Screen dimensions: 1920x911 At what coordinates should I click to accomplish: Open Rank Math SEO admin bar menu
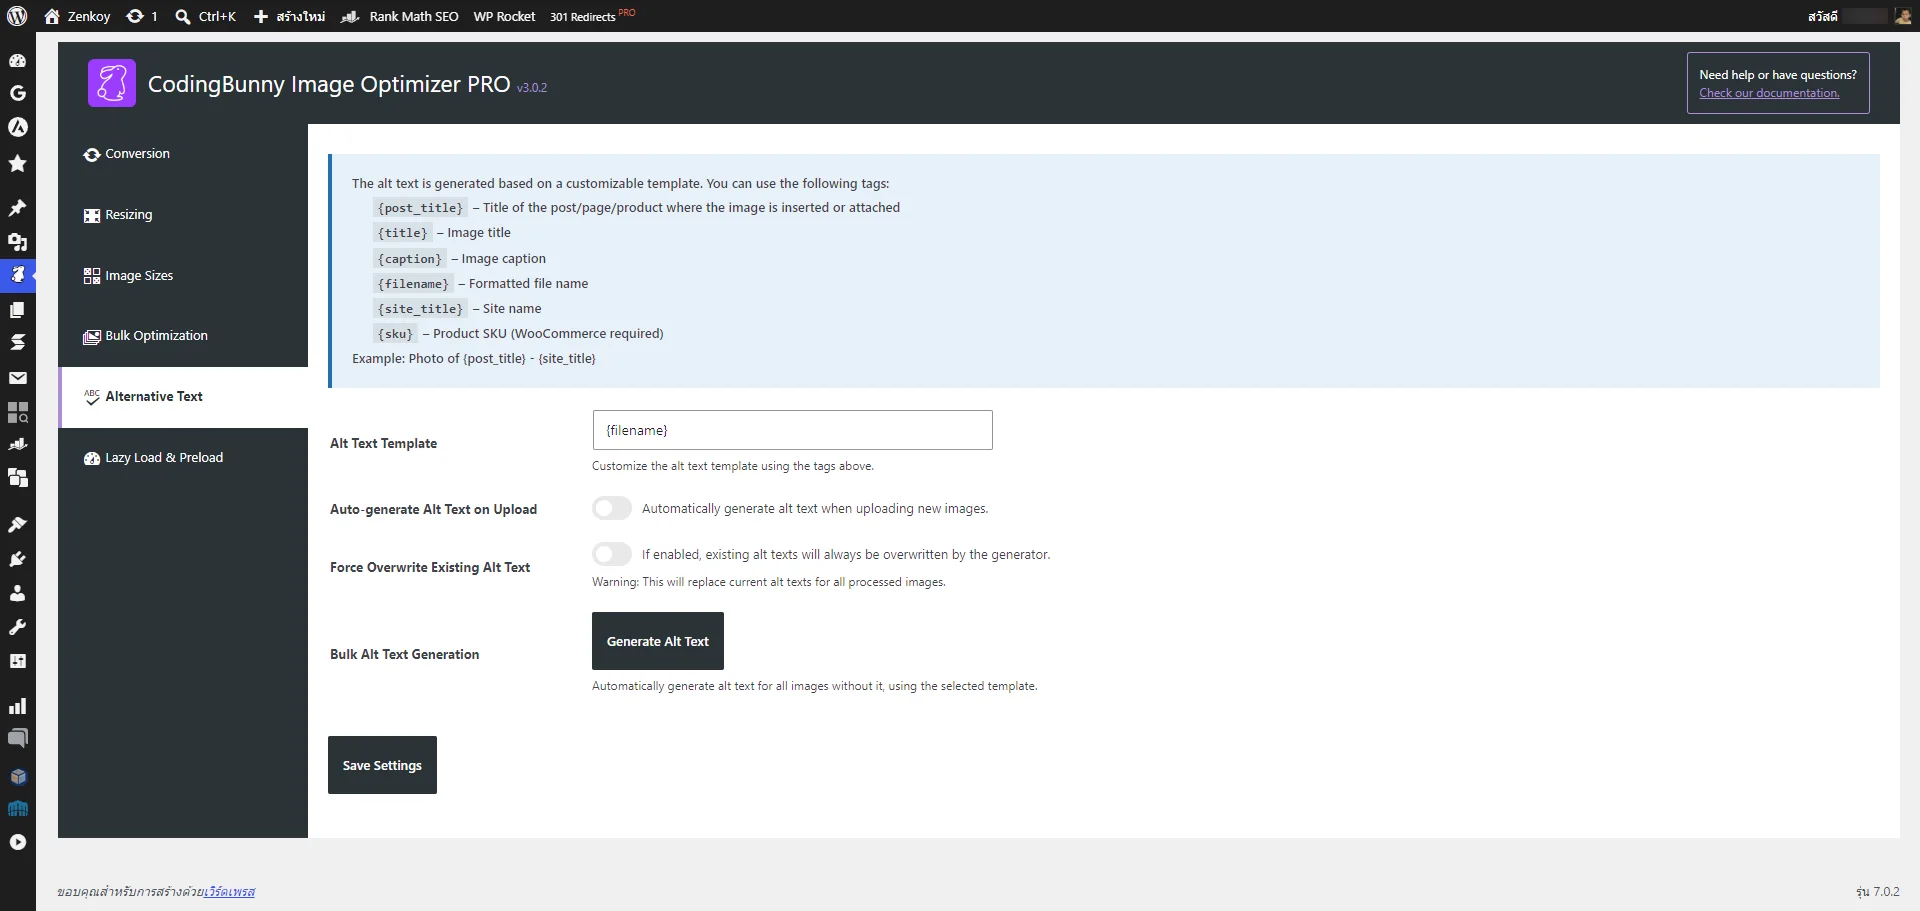[x=400, y=16]
